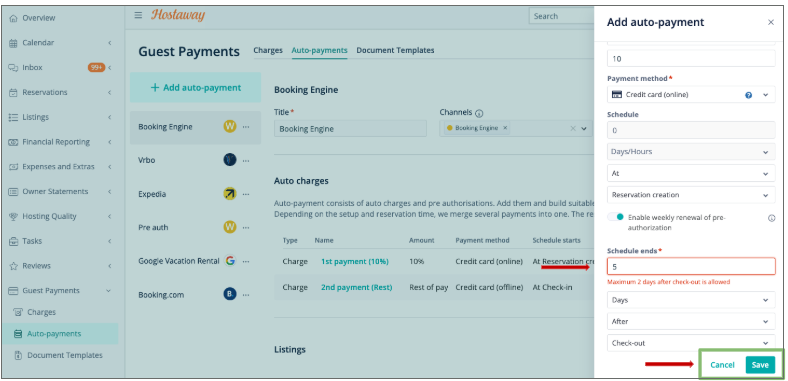The width and height of the screenshot is (788, 381).
Task: Click the Title input field
Action: point(350,129)
